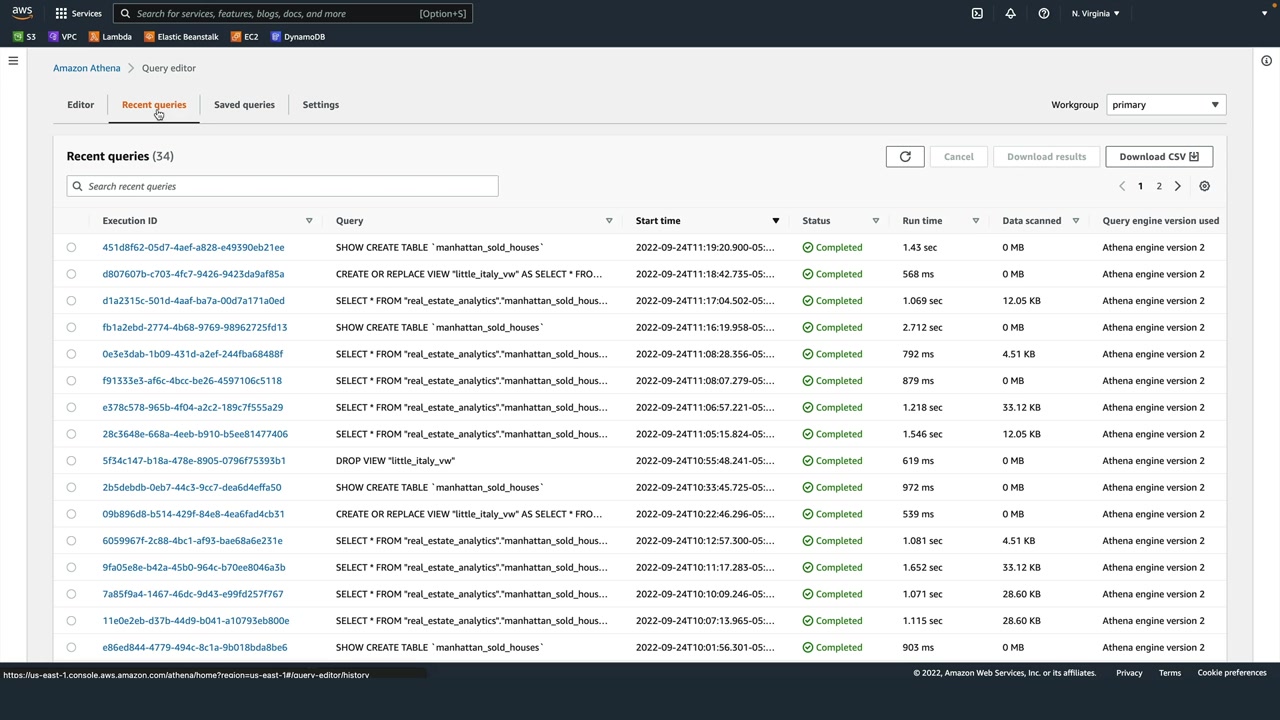This screenshot has width=1280, height=720.
Task: Select query row 451d8f62-05d7-4aef-a828-e49390eb21ee
Action: tap(71, 248)
